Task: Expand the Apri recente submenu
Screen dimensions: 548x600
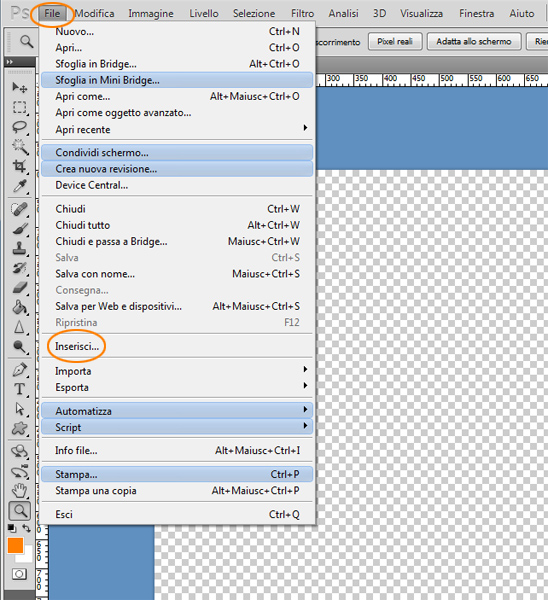Action: coord(176,130)
